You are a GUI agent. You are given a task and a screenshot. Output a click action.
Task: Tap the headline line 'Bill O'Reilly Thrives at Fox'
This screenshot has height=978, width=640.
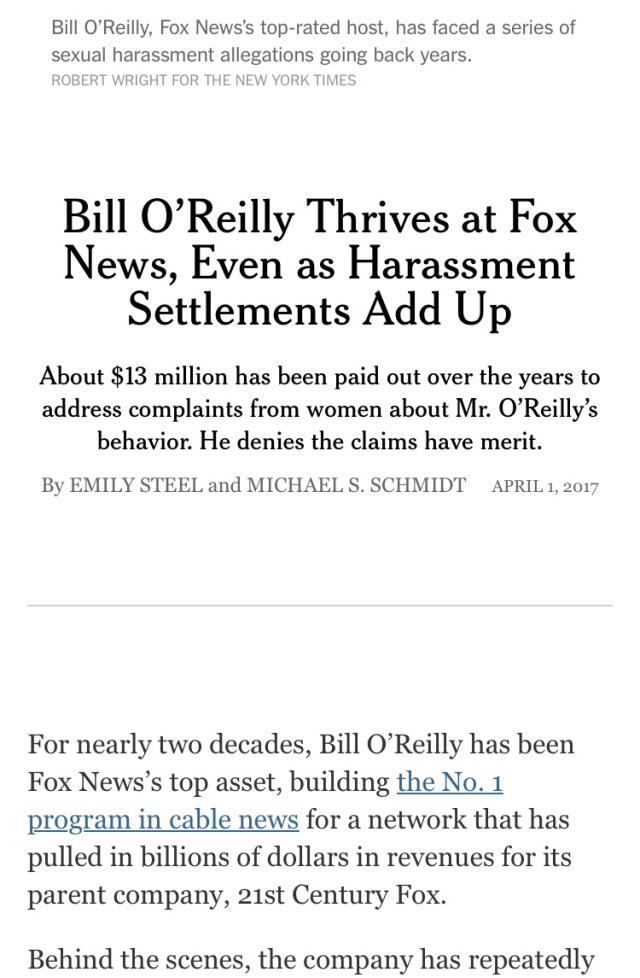click(x=320, y=217)
